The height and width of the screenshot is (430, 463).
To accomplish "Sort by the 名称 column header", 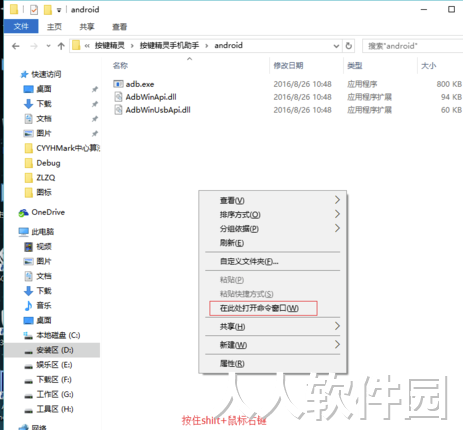I will pos(120,65).
